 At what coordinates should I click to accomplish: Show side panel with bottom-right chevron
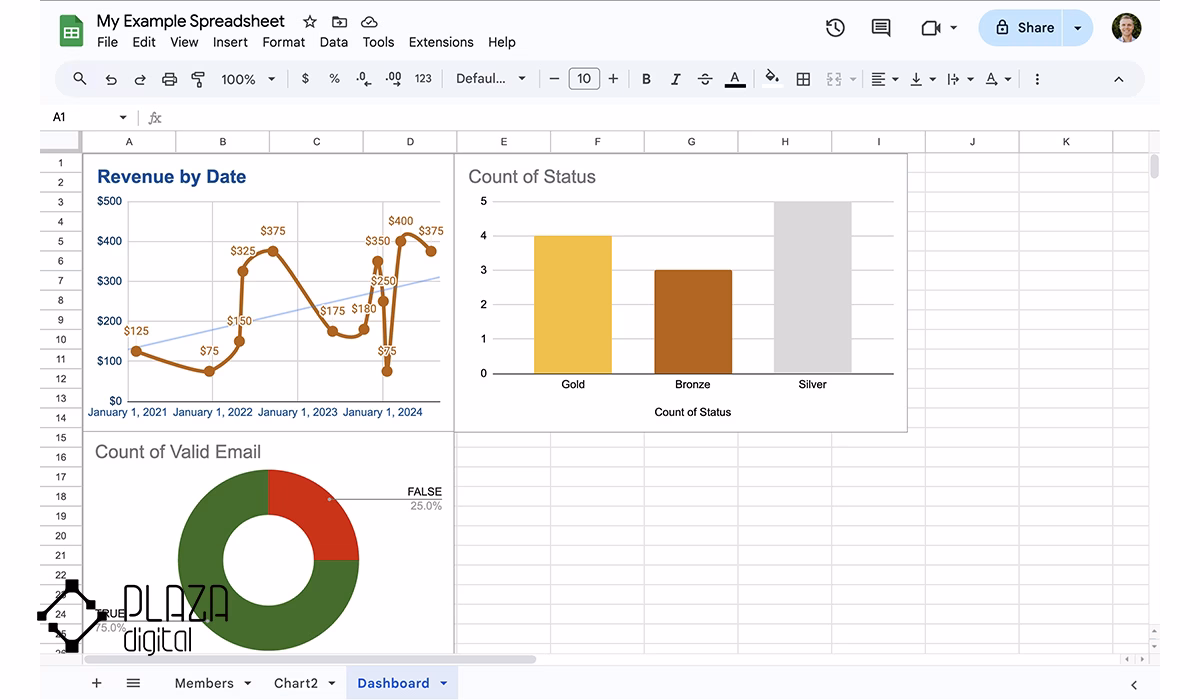(1134, 684)
